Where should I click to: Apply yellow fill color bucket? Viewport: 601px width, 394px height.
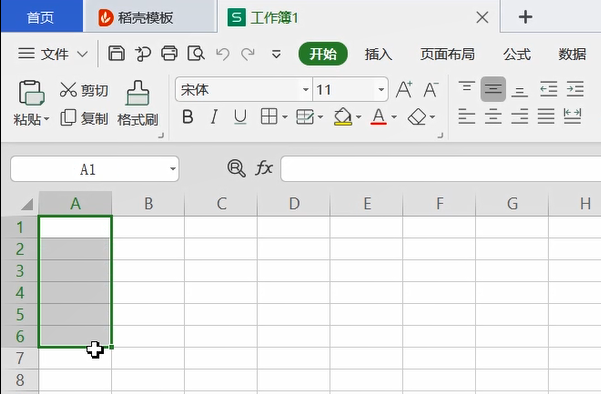(343, 117)
